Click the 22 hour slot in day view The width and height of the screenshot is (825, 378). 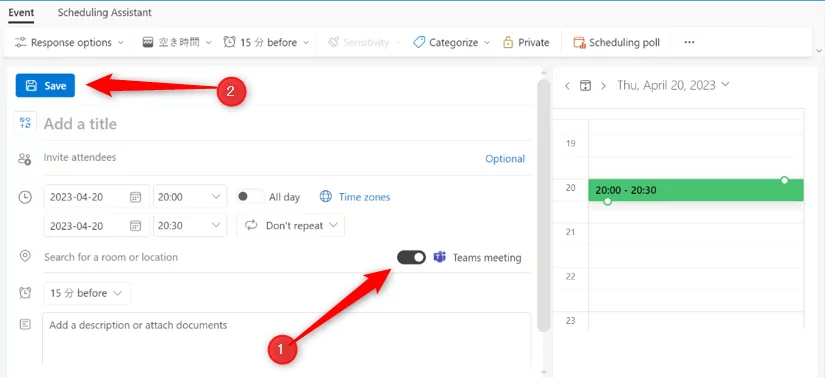696,290
